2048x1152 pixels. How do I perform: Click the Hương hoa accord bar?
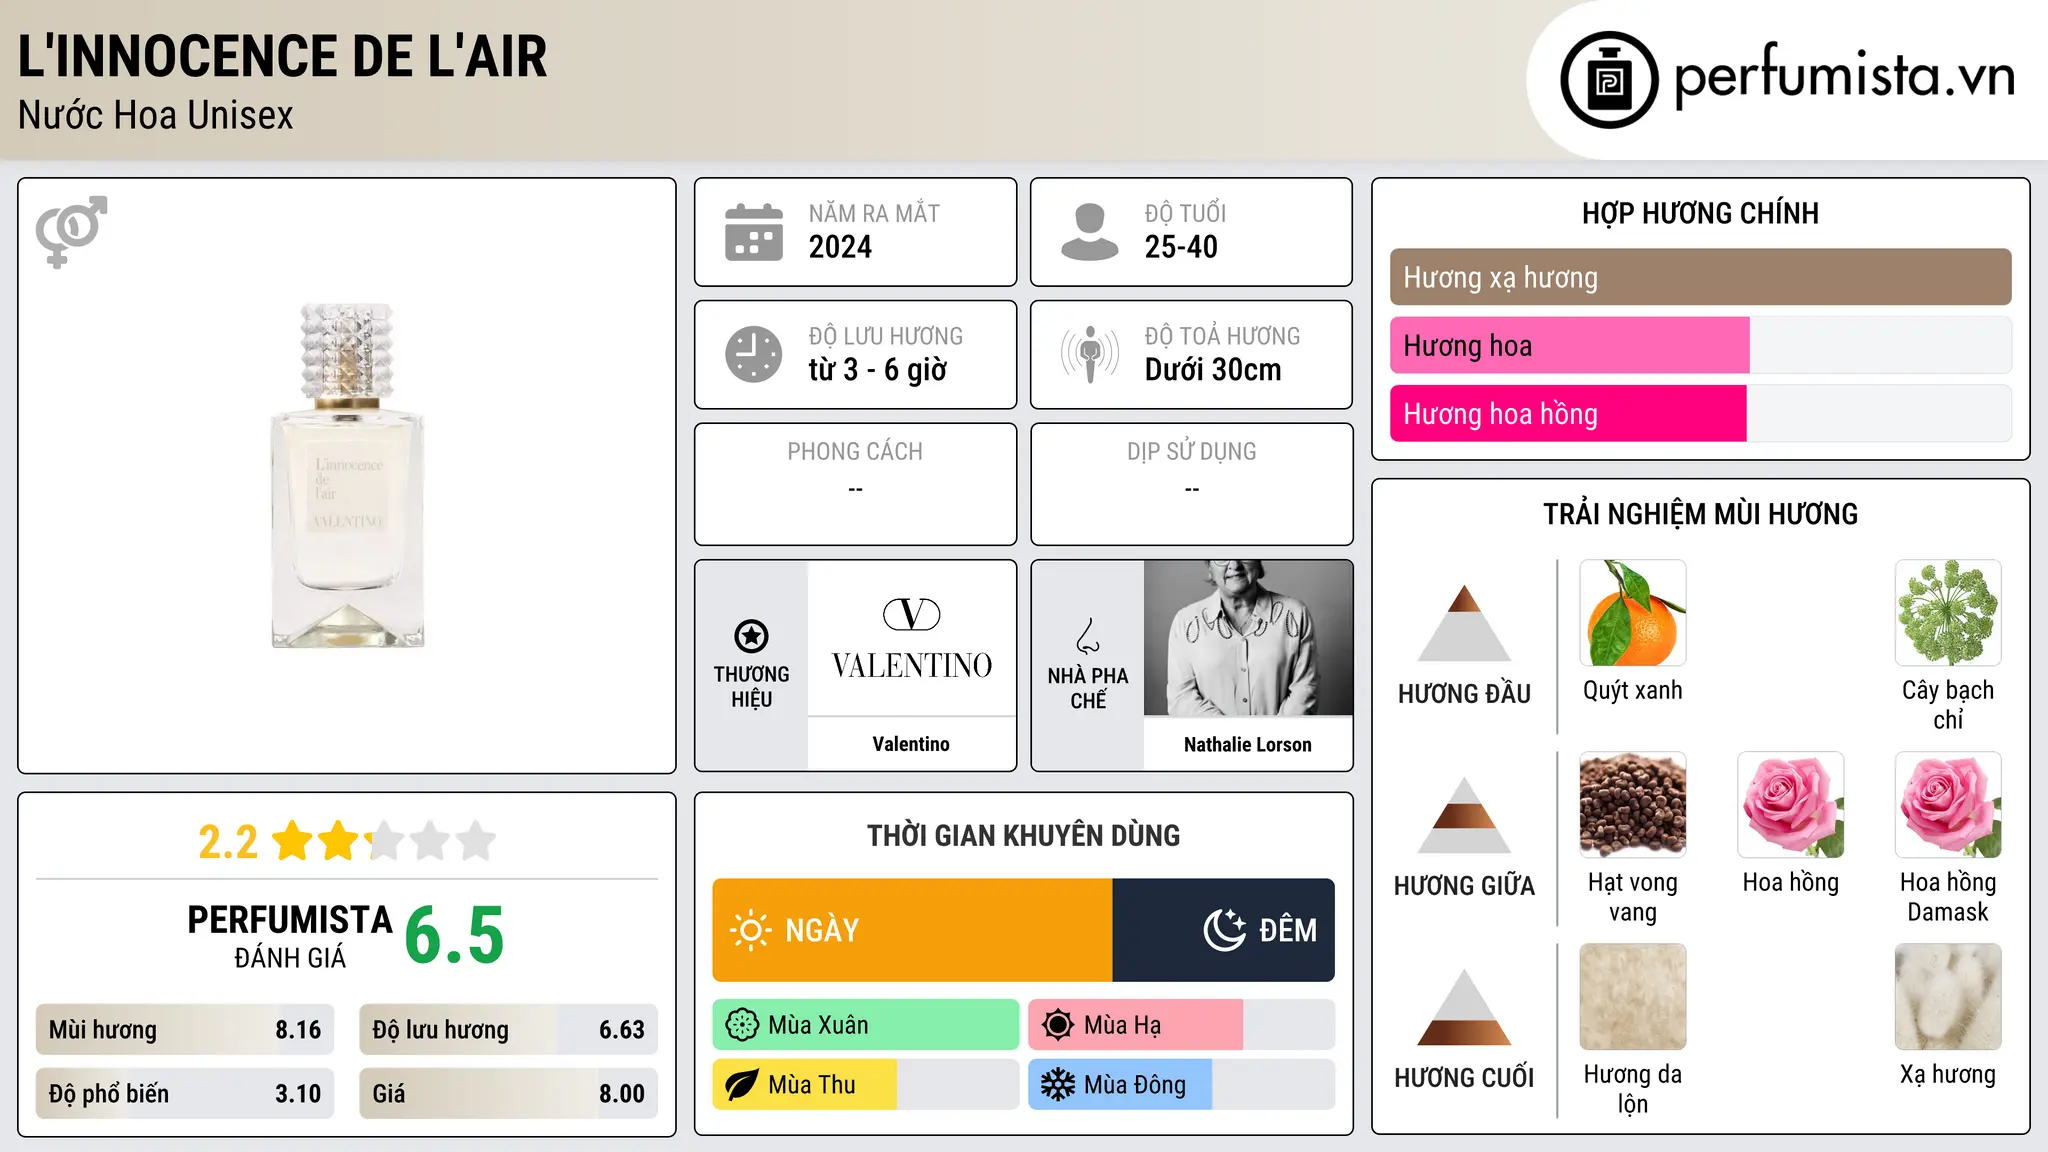click(x=1700, y=345)
